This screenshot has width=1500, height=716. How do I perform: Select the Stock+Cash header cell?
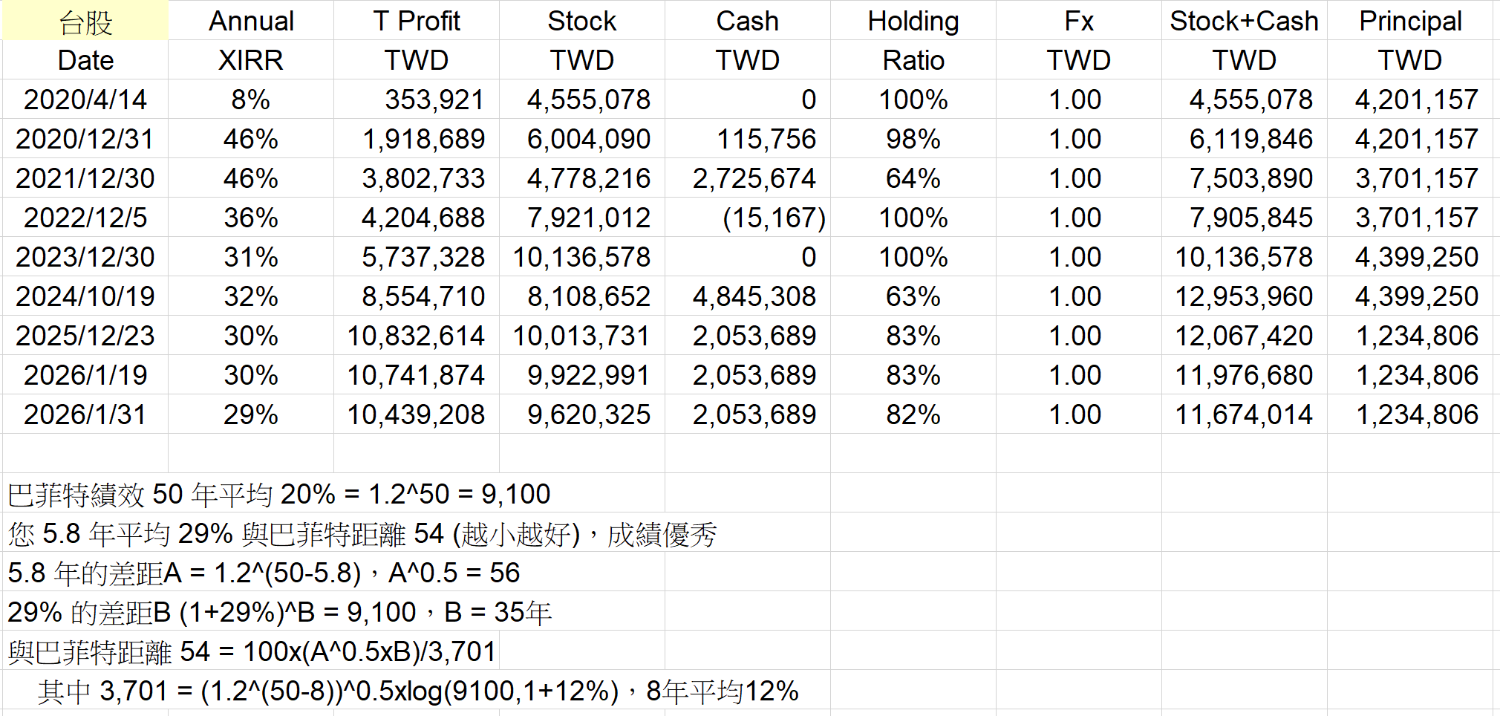click(x=1244, y=21)
